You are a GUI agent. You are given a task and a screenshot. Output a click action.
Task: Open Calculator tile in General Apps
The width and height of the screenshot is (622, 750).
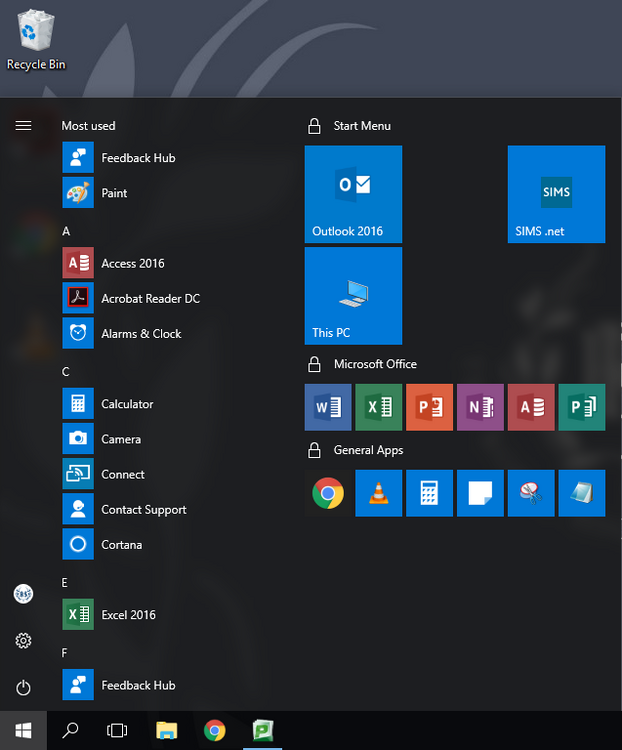429,493
